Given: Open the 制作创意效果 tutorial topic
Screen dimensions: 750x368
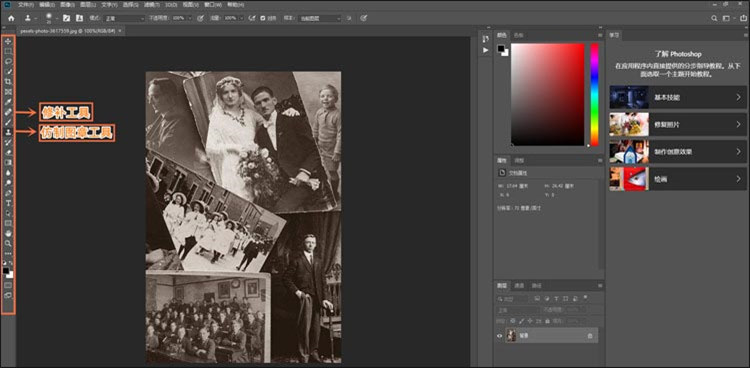Looking at the screenshot, I should (678, 152).
